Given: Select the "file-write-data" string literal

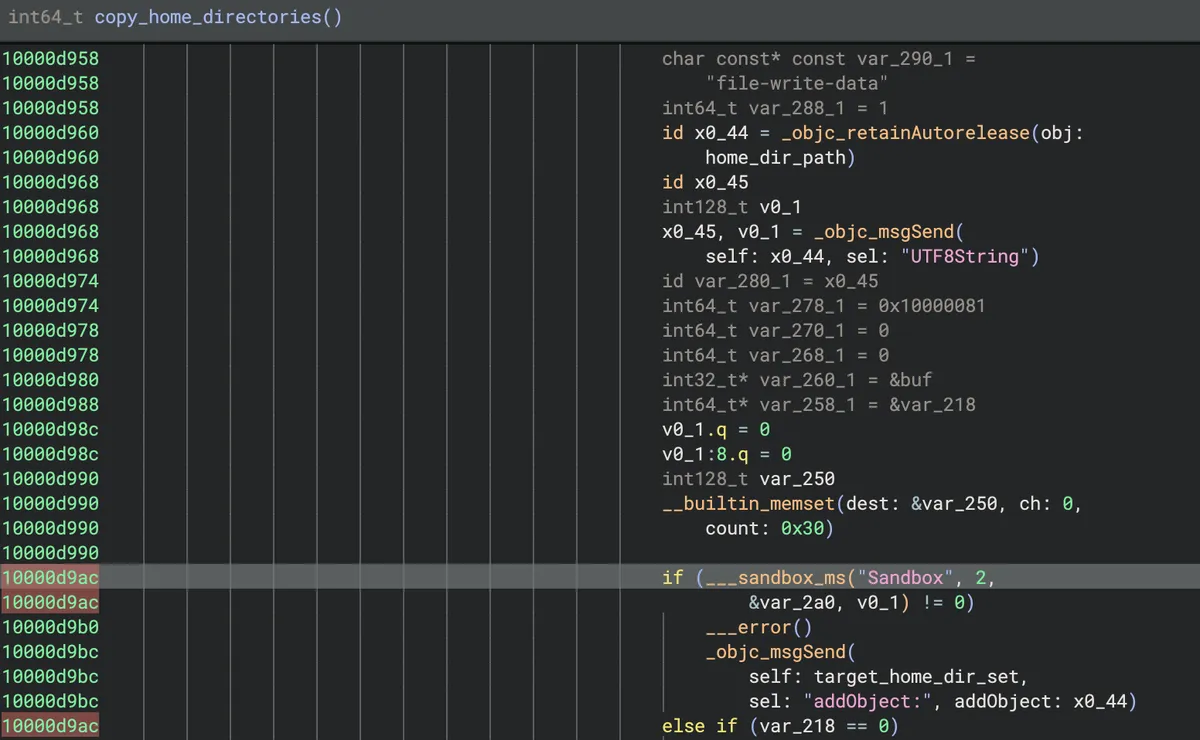Looking at the screenshot, I should pos(797,83).
